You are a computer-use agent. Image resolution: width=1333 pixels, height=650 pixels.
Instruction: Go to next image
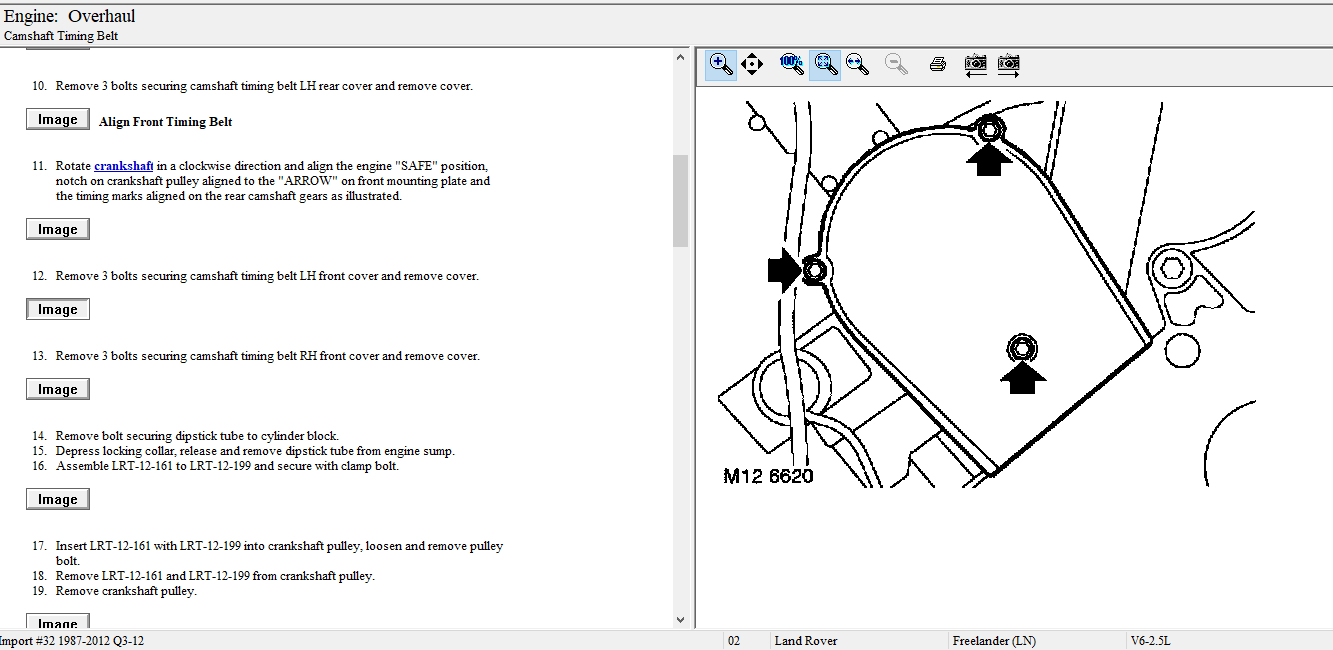pos(1008,65)
